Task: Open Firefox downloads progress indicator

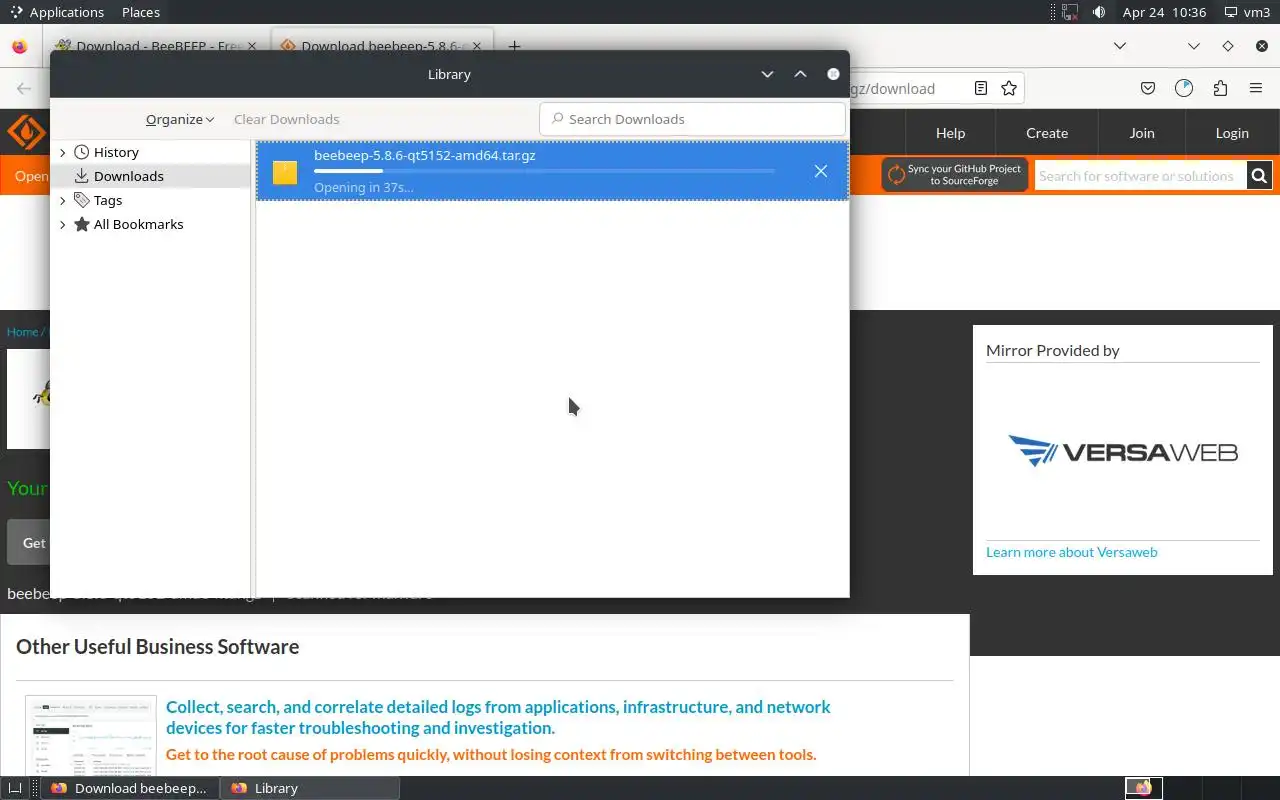Action: point(1184,88)
